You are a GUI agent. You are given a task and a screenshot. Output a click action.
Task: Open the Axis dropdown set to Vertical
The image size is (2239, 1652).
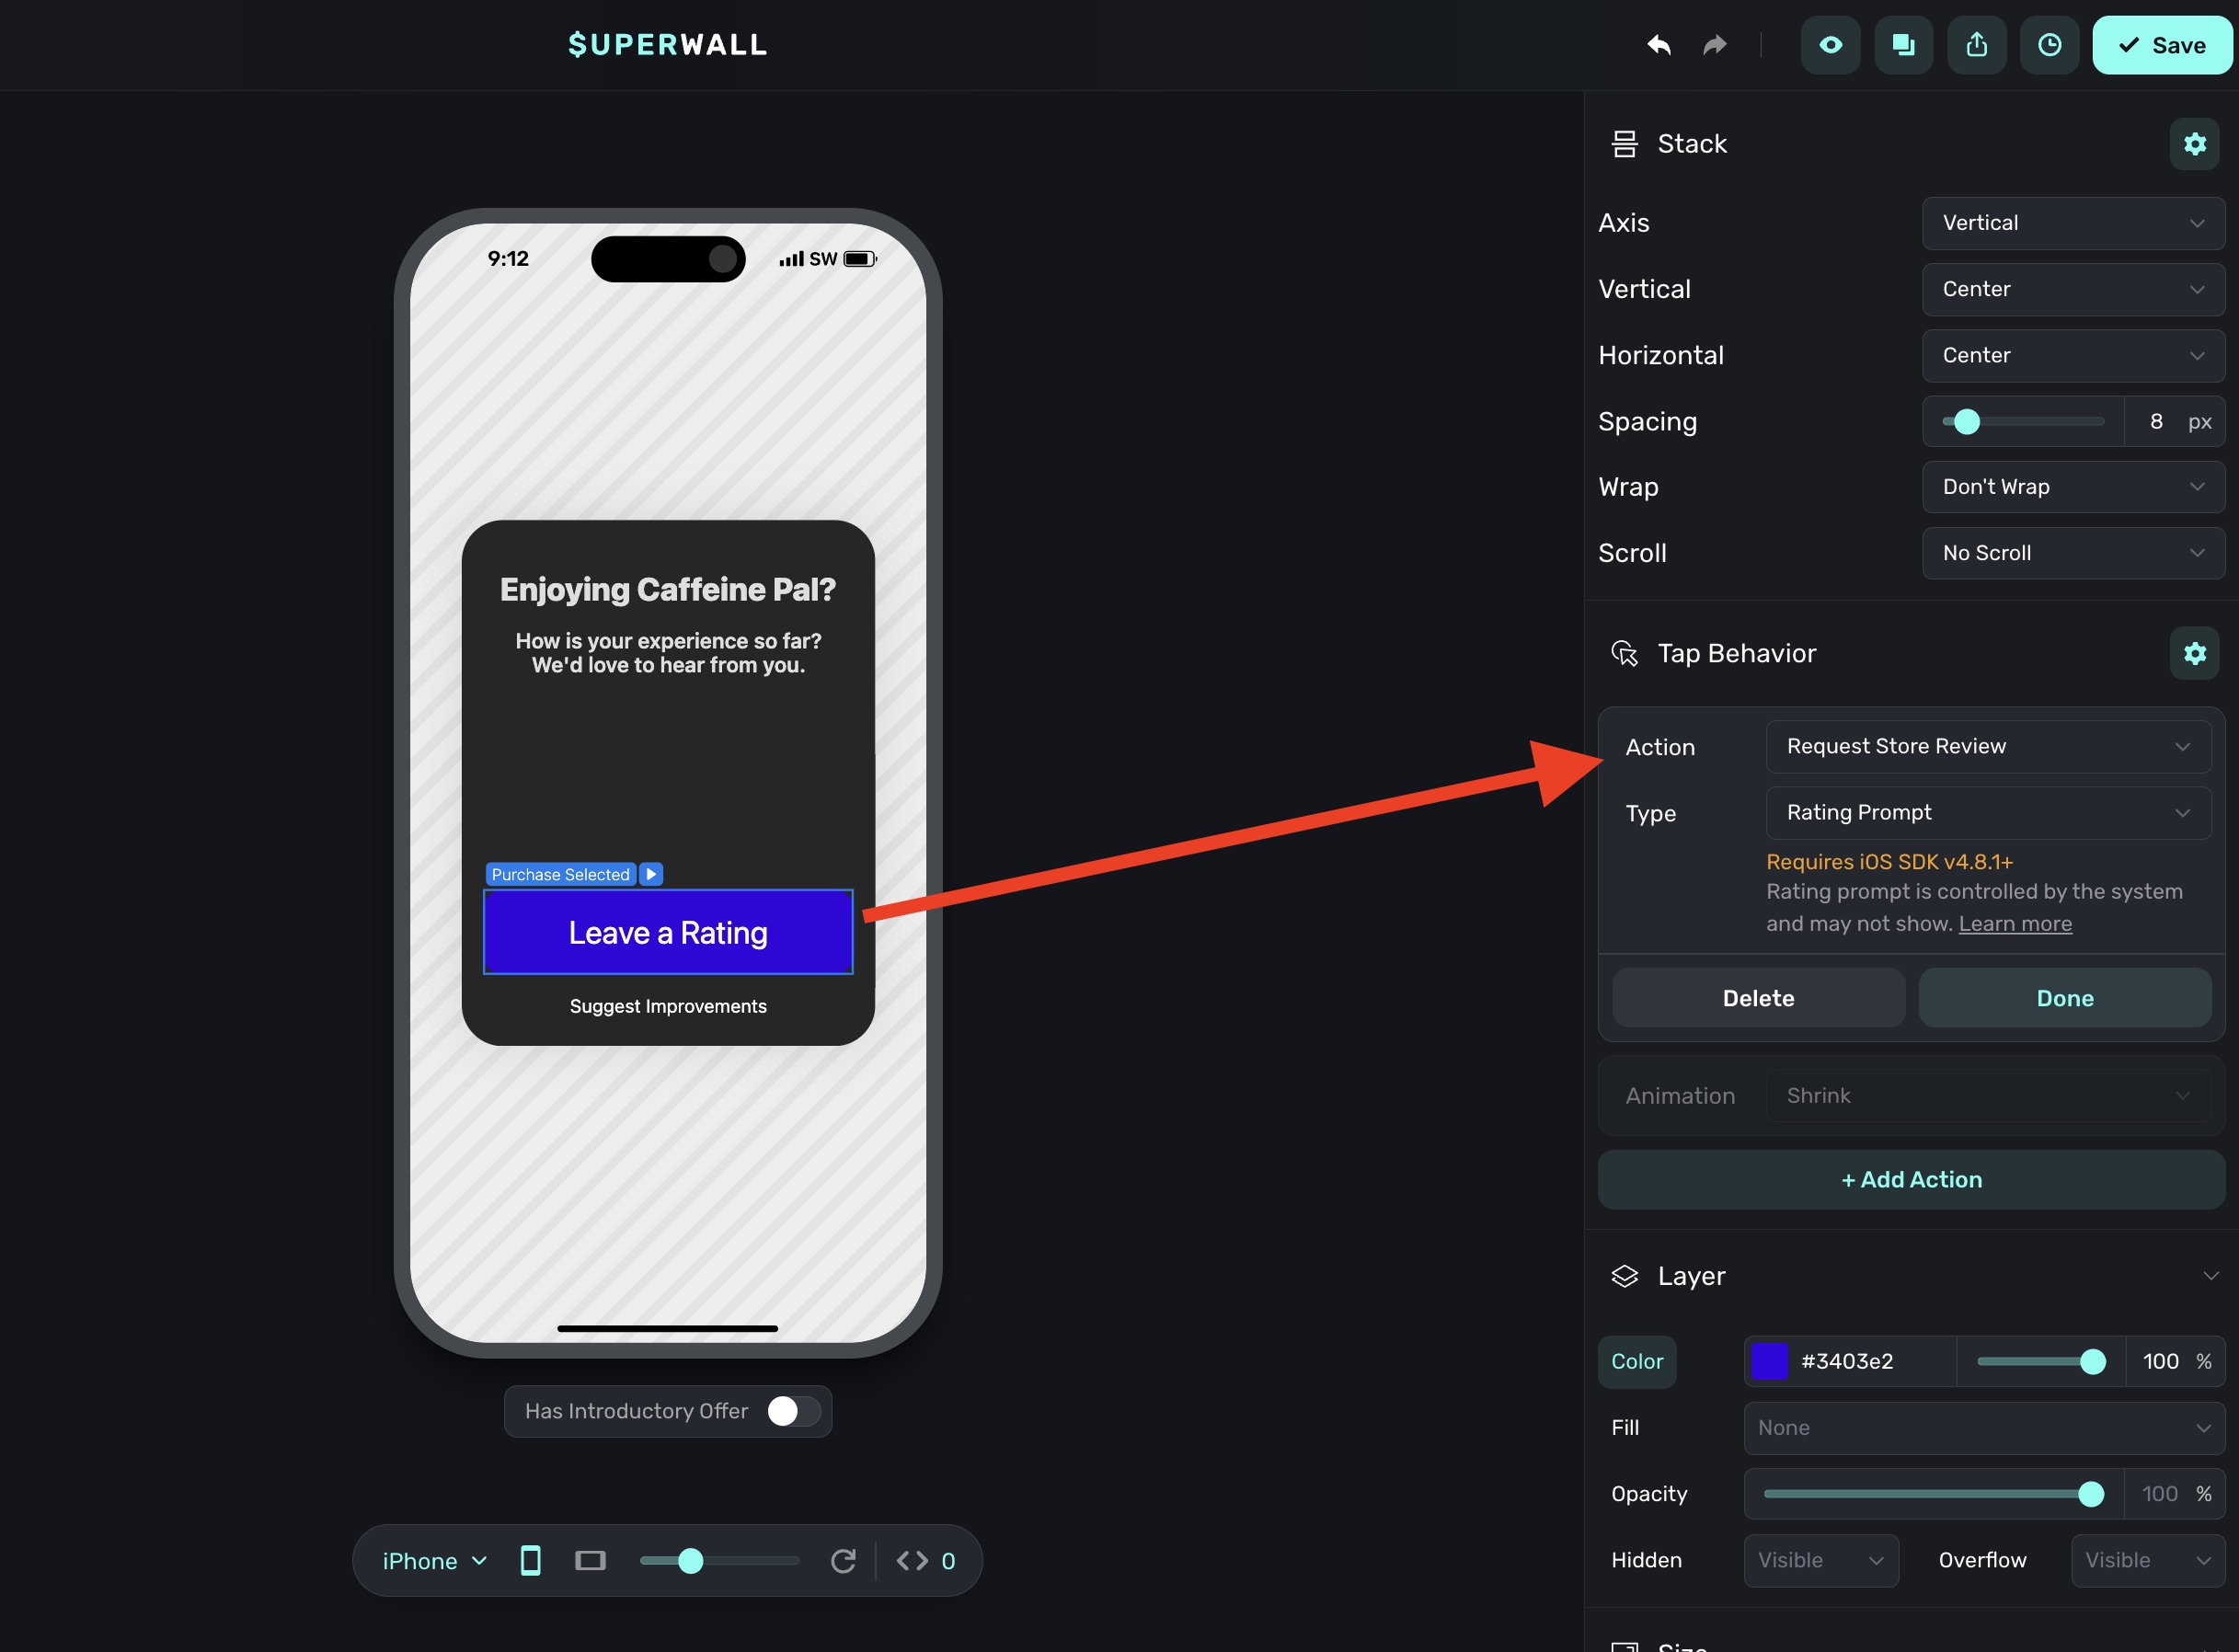(x=2072, y=223)
